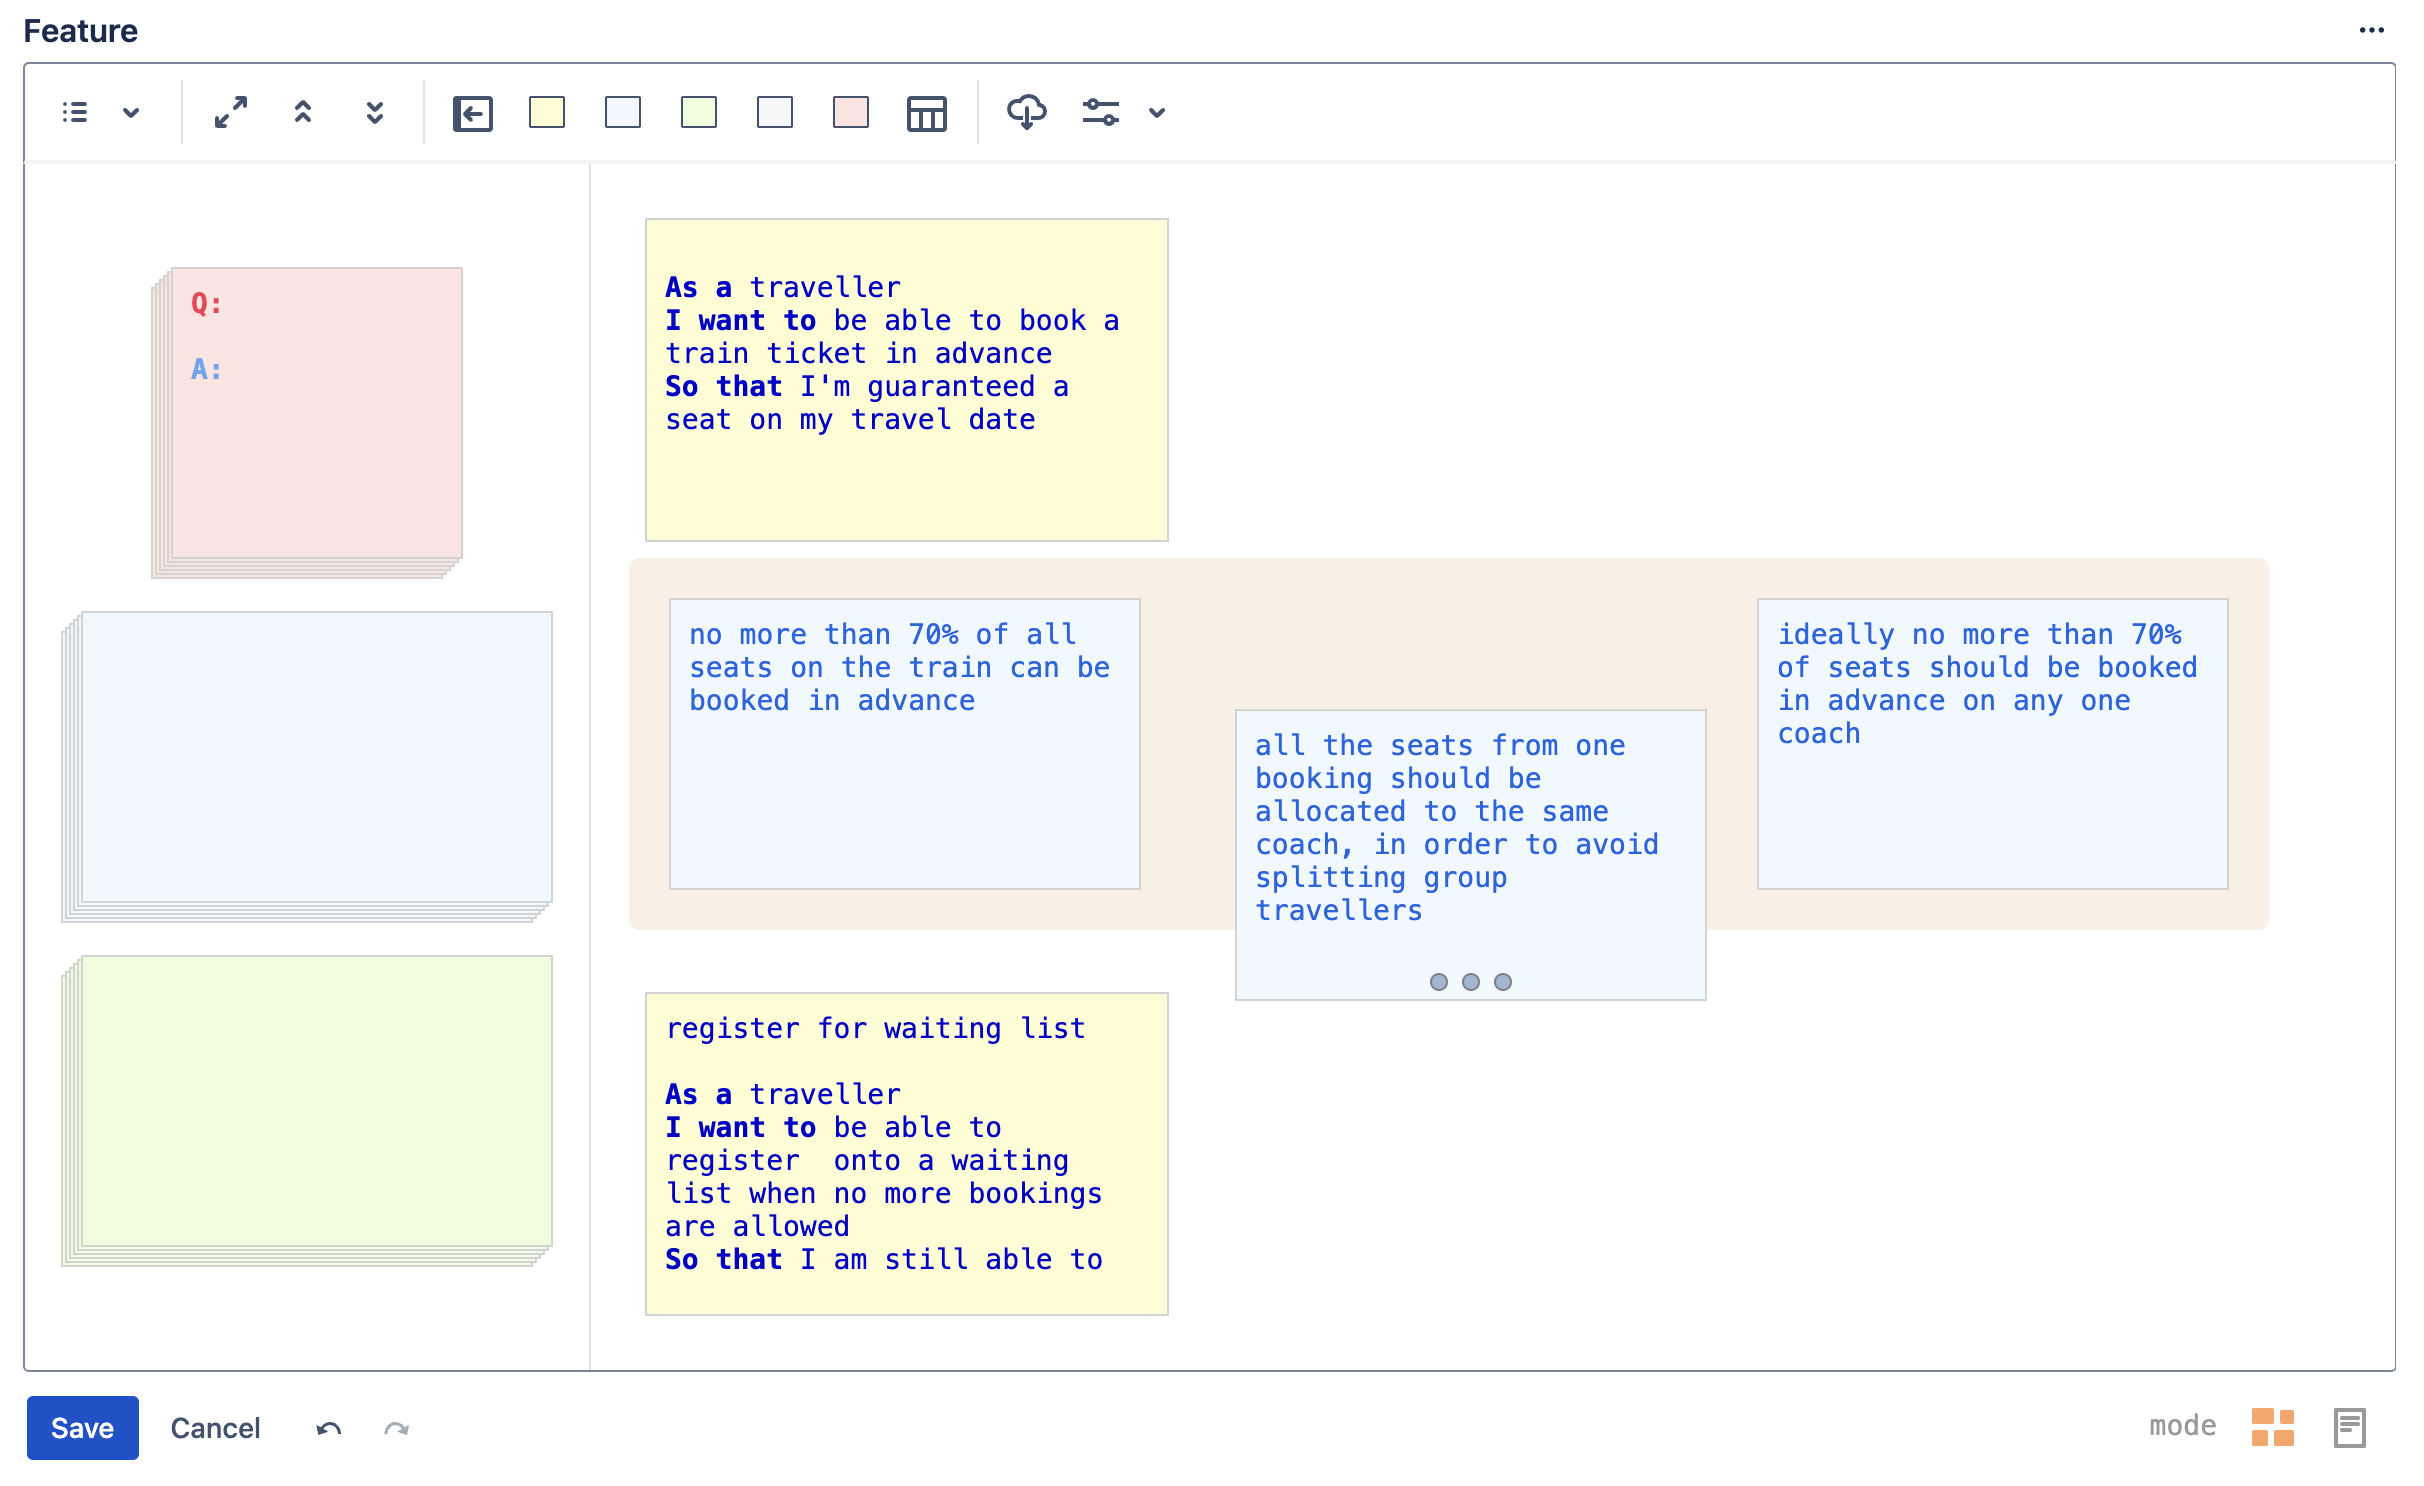The width and height of the screenshot is (2424, 1486).
Task: Click the cloud download icon
Action: click(1027, 112)
